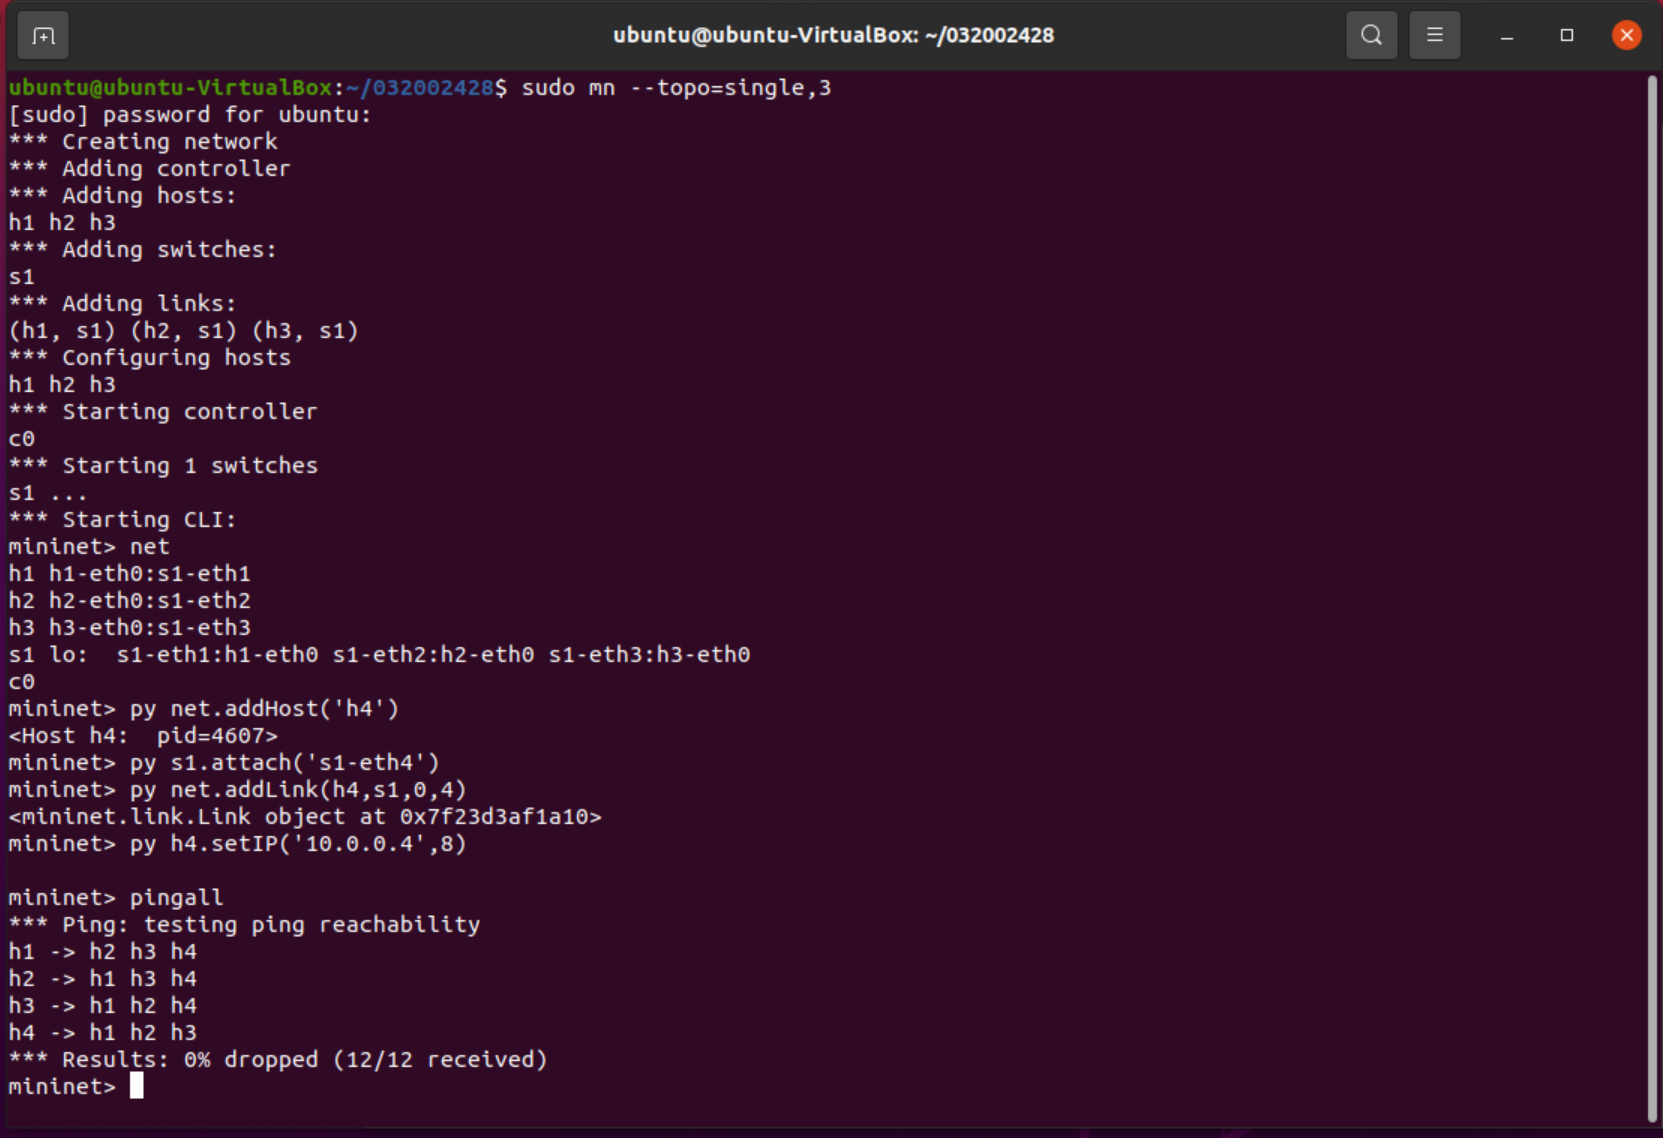1663x1138 pixels.
Task: Click the 'Starting CLI:' line
Action: (x=149, y=519)
